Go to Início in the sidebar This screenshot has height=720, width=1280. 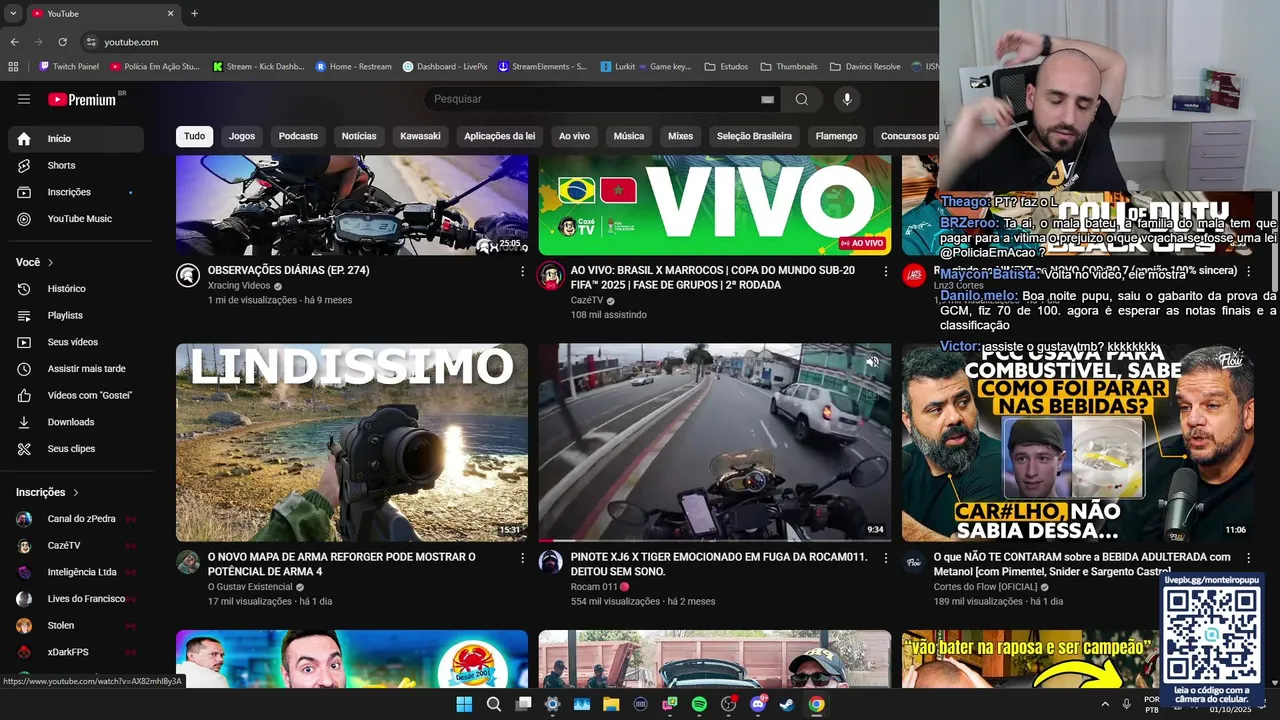pyautogui.click(x=76, y=139)
